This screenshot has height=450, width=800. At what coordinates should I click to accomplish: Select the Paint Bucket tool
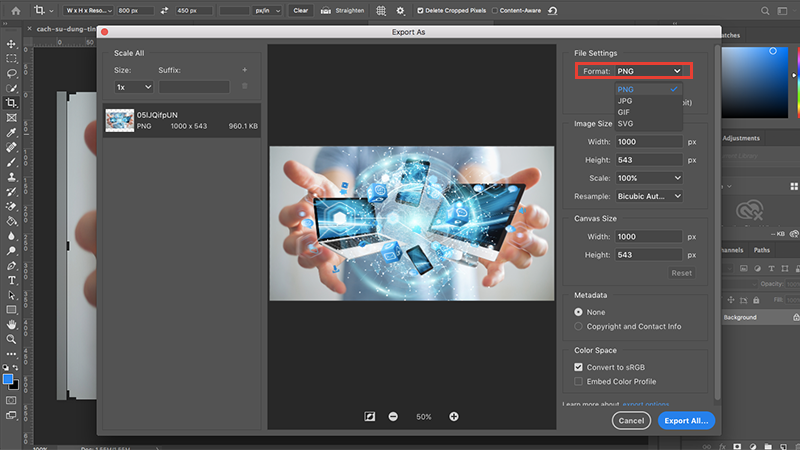(11, 221)
